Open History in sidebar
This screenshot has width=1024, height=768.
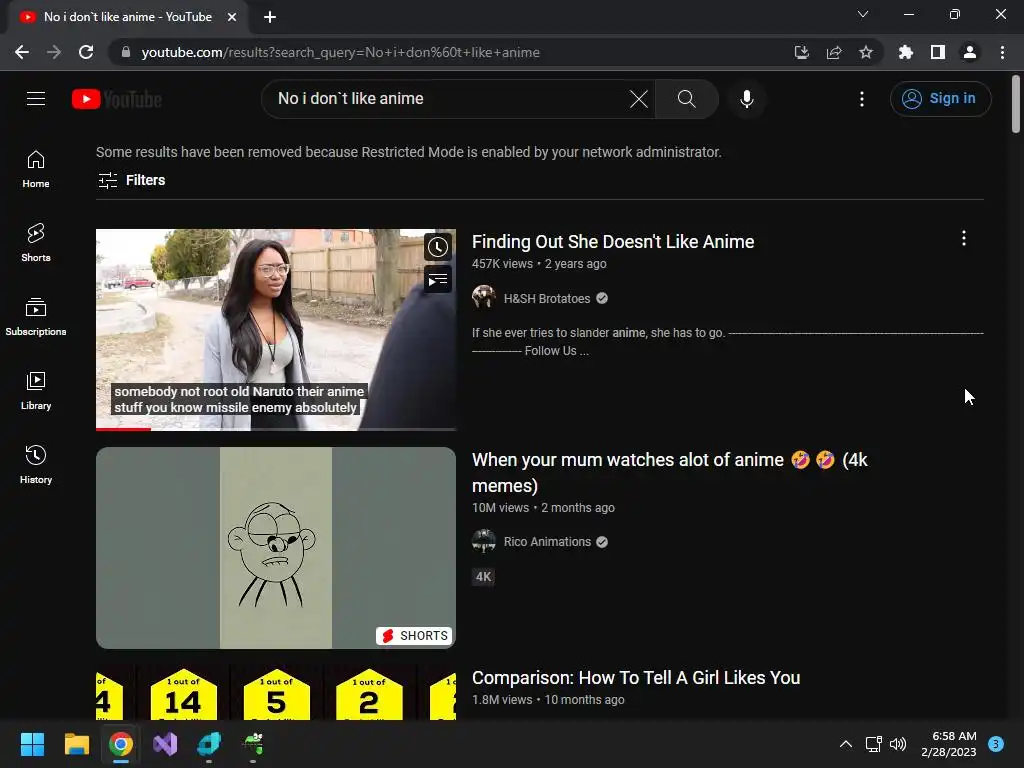coord(36,464)
